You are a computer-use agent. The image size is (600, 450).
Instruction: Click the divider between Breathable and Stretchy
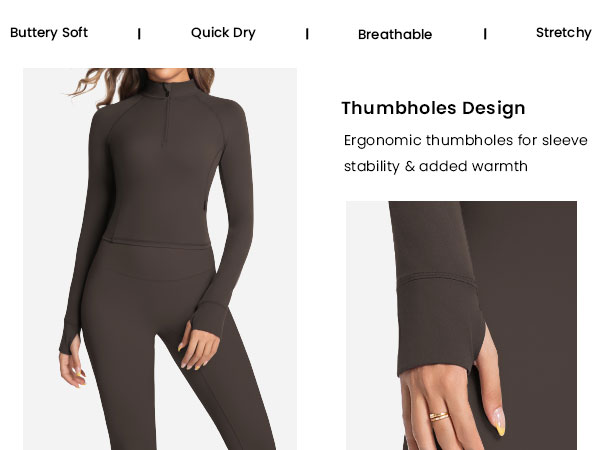(x=485, y=34)
